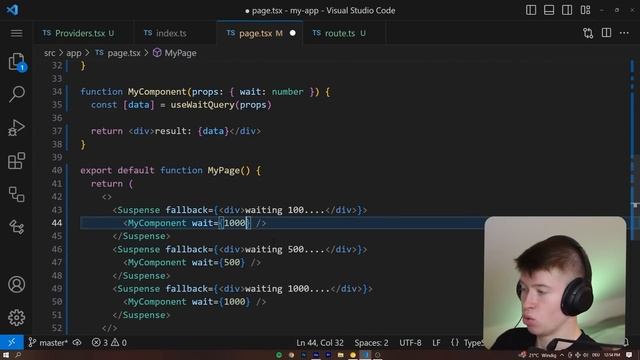Open Customize Layout icon
Screen dimensions: 640x360
pyautogui.click(x=585, y=10)
